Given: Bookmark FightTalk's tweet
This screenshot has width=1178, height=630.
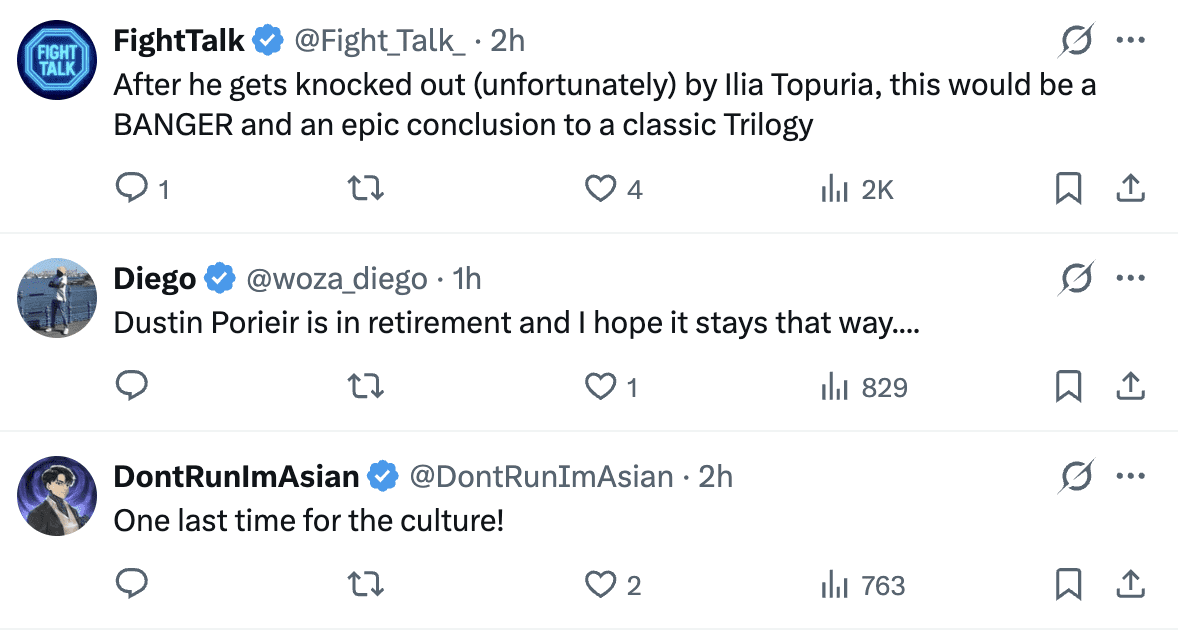Looking at the screenshot, I should (x=1068, y=188).
